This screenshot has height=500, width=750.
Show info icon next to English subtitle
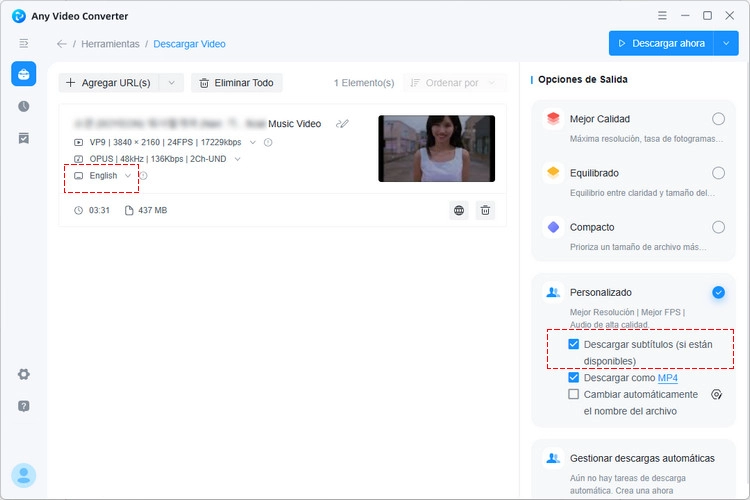[143, 176]
